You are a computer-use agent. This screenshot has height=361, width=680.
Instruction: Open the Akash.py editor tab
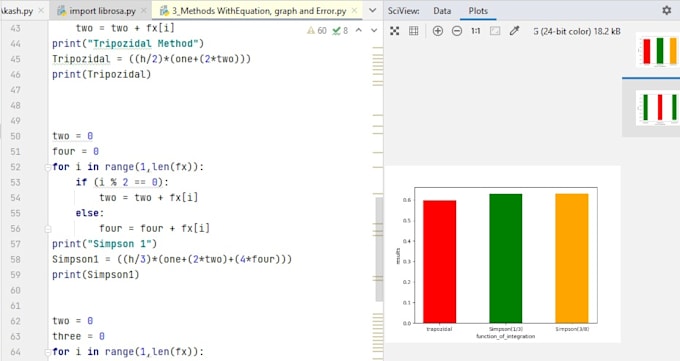(16, 11)
